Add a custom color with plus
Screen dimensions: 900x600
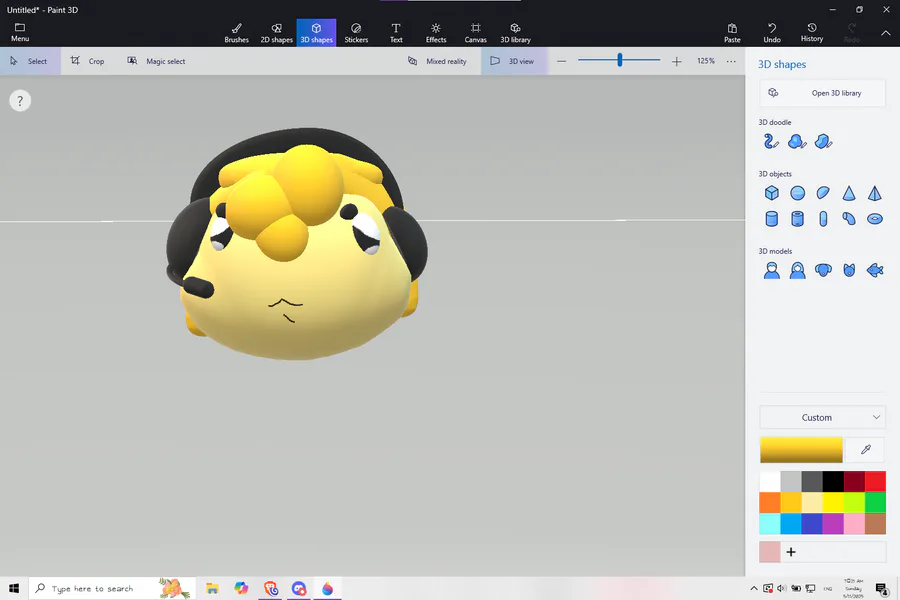(x=791, y=552)
